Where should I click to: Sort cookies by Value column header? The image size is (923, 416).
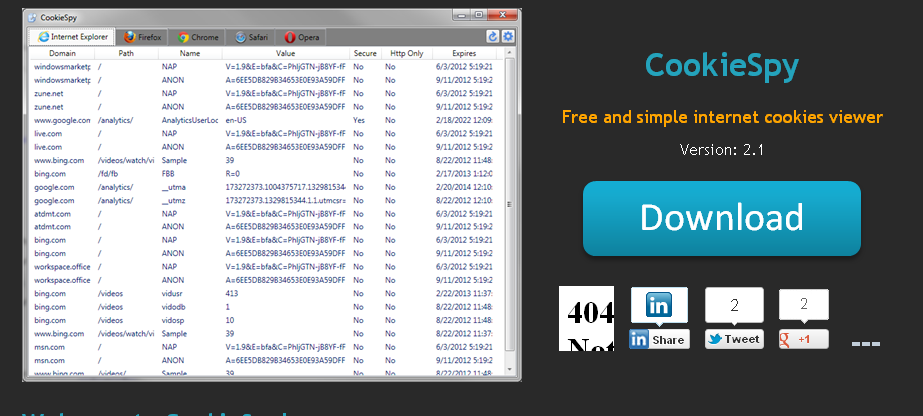285,53
